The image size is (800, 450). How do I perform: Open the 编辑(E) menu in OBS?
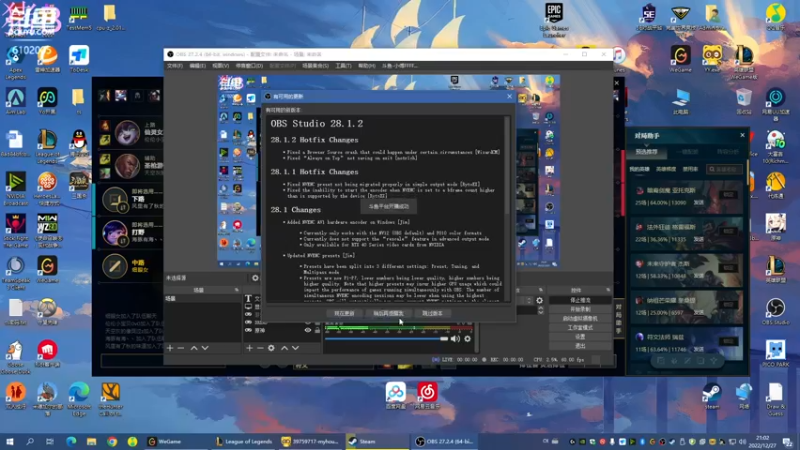pyautogui.click(x=197, y=66)
